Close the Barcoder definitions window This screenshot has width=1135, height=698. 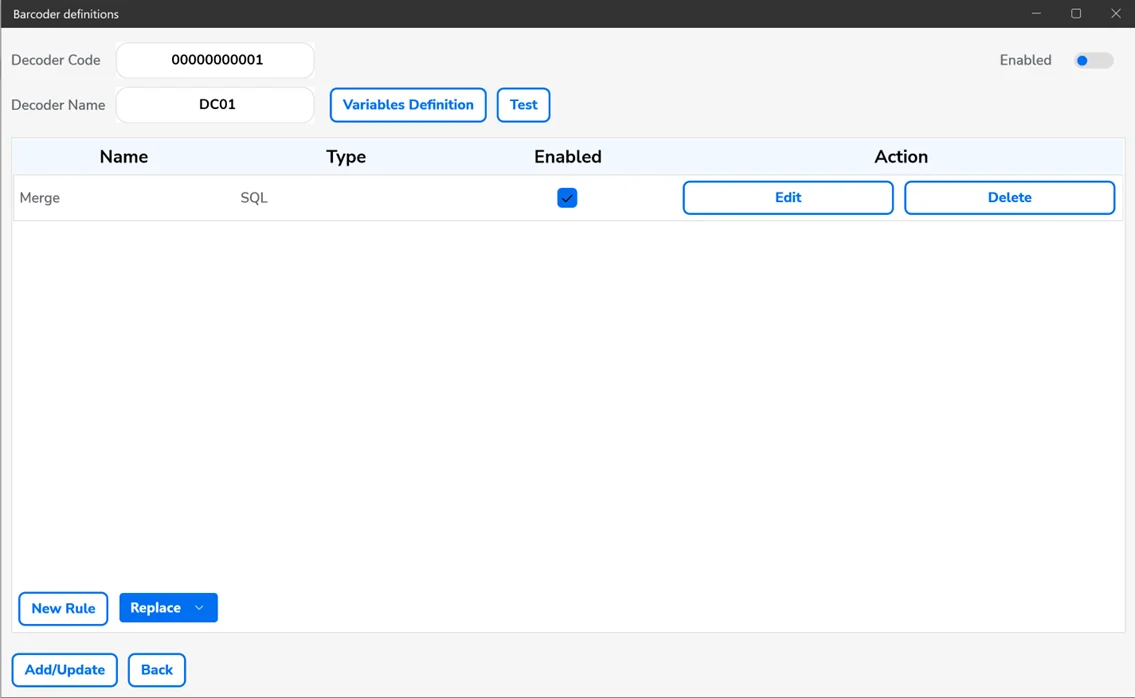pyautogui.click(x=1115, y=14)
